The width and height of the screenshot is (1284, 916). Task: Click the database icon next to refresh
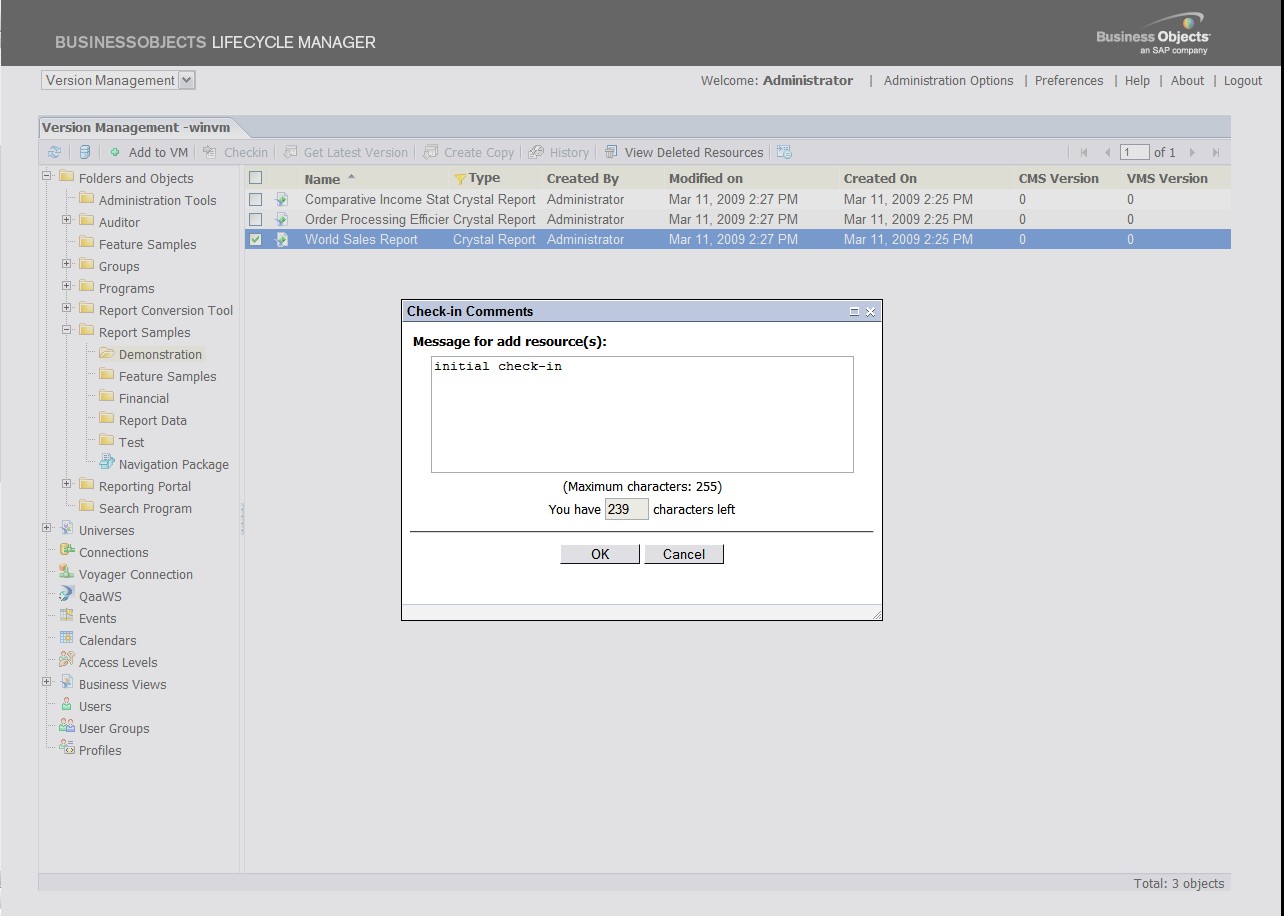click(x=84, y=152)
